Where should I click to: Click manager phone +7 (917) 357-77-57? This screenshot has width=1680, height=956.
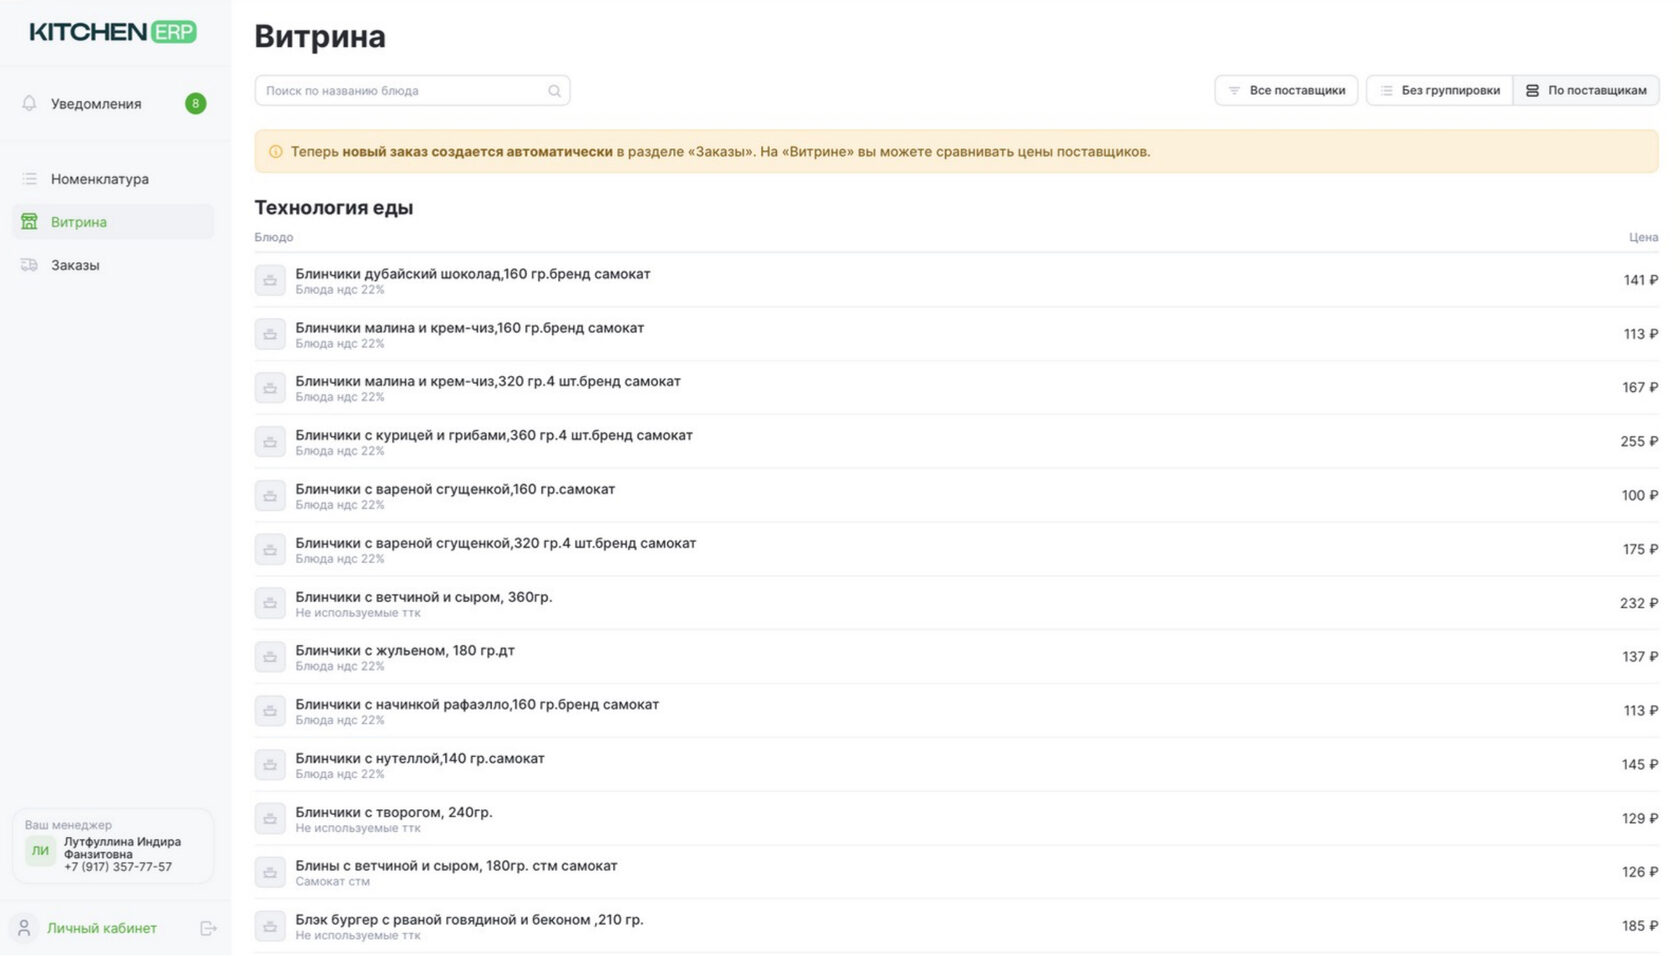point(118,867)
